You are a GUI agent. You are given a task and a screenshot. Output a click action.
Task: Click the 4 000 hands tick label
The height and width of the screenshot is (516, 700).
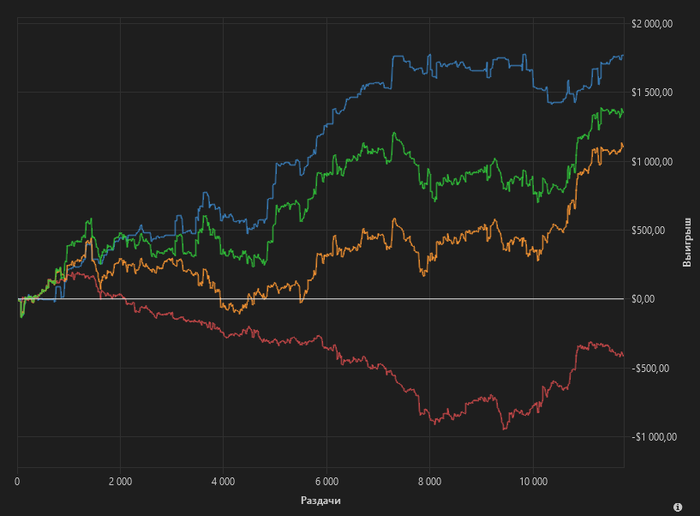coord(223,482)
